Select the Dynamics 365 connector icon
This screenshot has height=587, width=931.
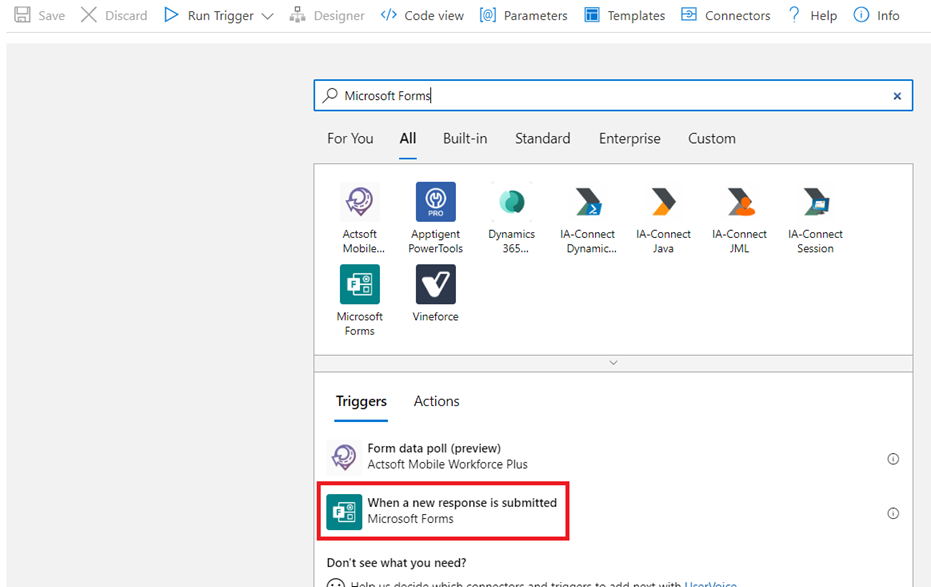click(x=511, y=202)
